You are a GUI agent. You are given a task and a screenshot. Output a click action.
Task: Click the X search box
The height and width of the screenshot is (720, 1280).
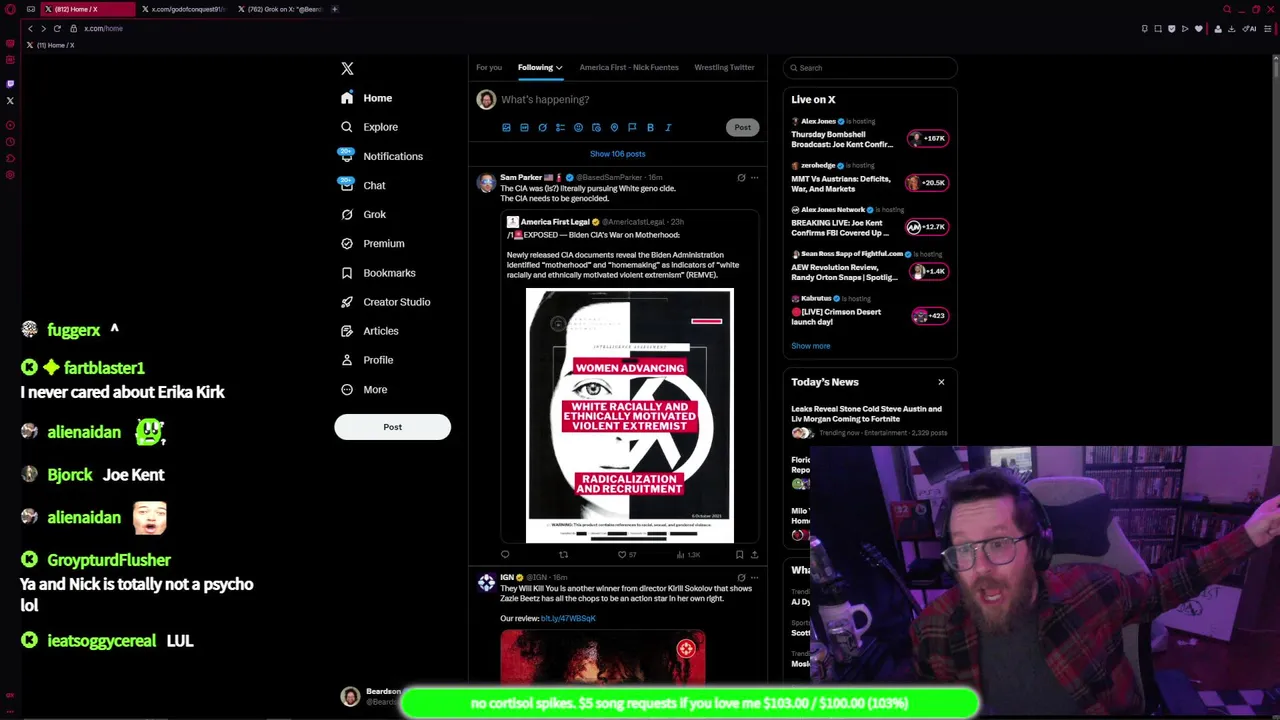pyautogui.click(x=870, y=68)
